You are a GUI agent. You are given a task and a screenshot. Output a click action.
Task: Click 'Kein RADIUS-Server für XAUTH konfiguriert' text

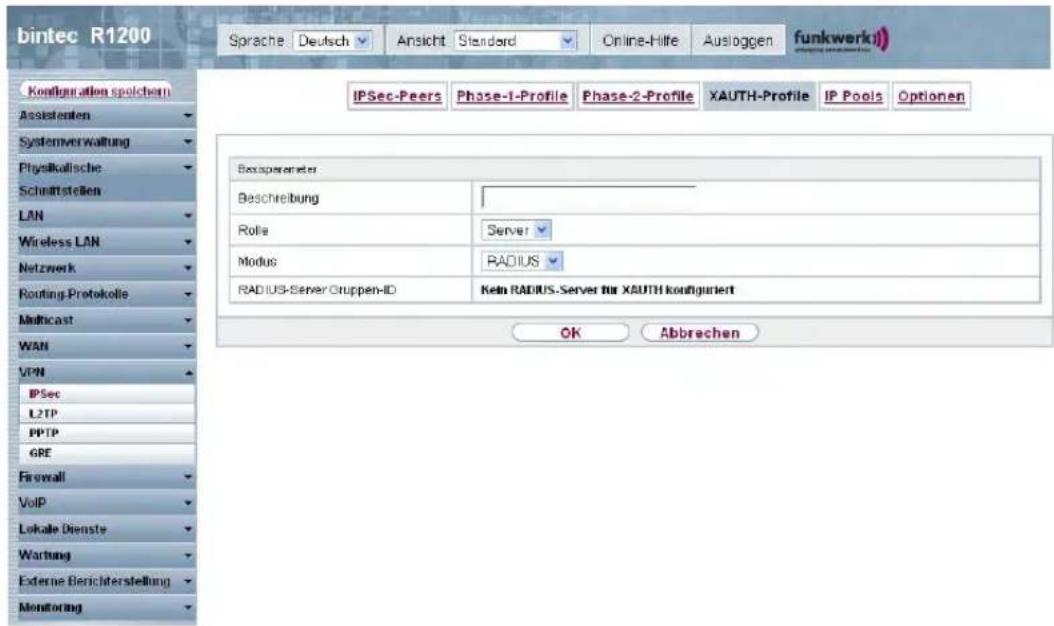[608, 290]
